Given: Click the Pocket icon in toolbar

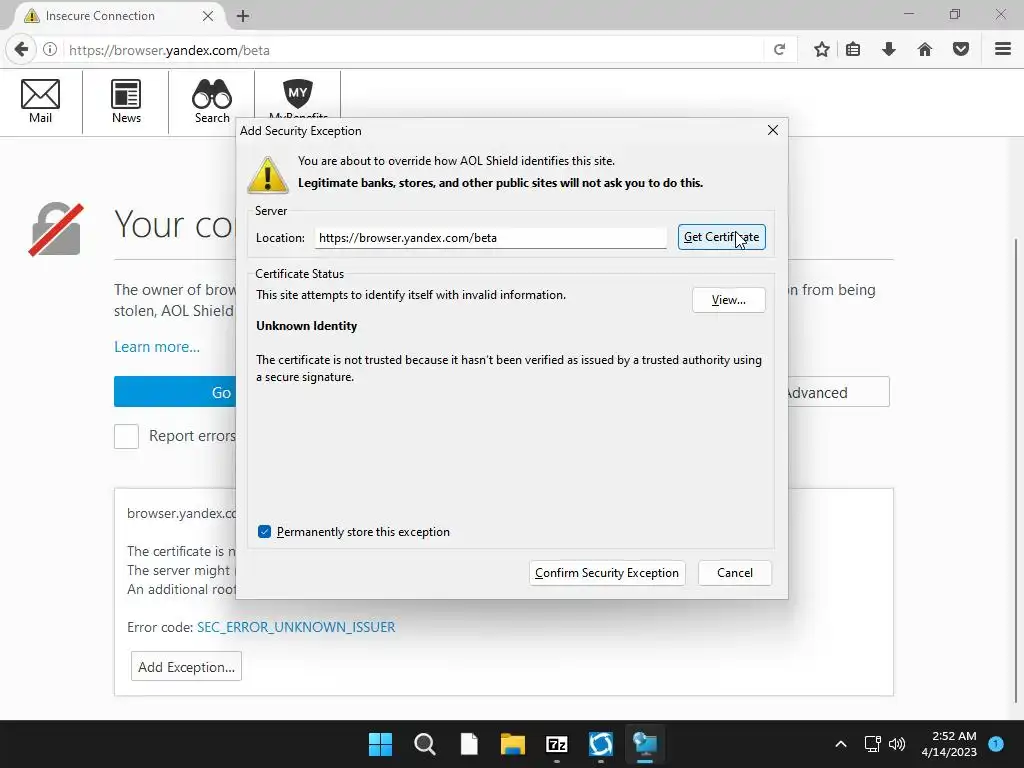Looking at the screenshot, I should click(x=961, y=50).
